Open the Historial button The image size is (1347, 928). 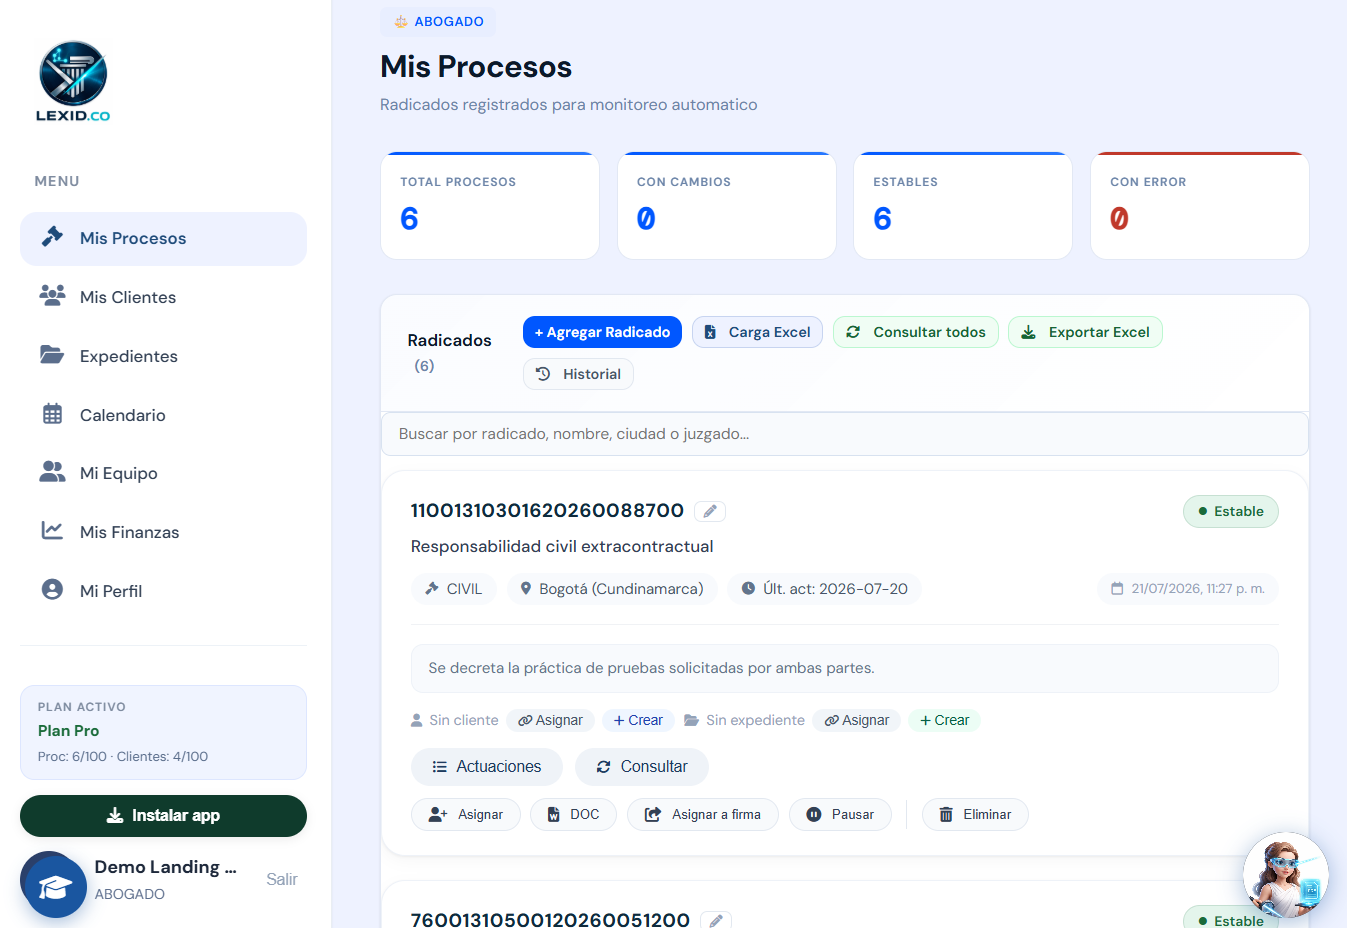click(578, 374)
